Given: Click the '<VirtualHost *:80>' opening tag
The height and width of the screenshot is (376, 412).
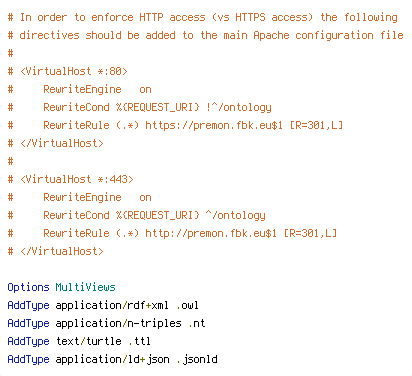Looking at the screenshot, I should [x=74, y=71].
